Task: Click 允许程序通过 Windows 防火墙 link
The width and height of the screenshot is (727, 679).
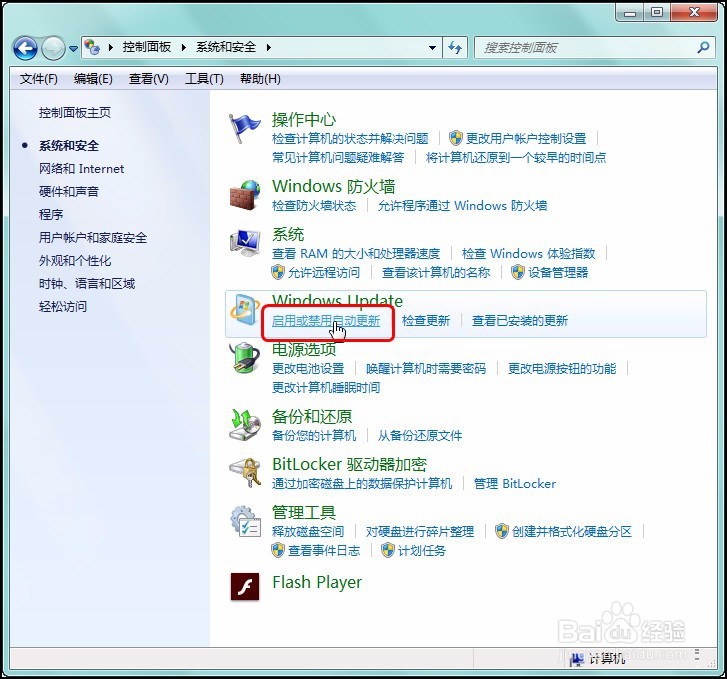Action: (462, 205)
